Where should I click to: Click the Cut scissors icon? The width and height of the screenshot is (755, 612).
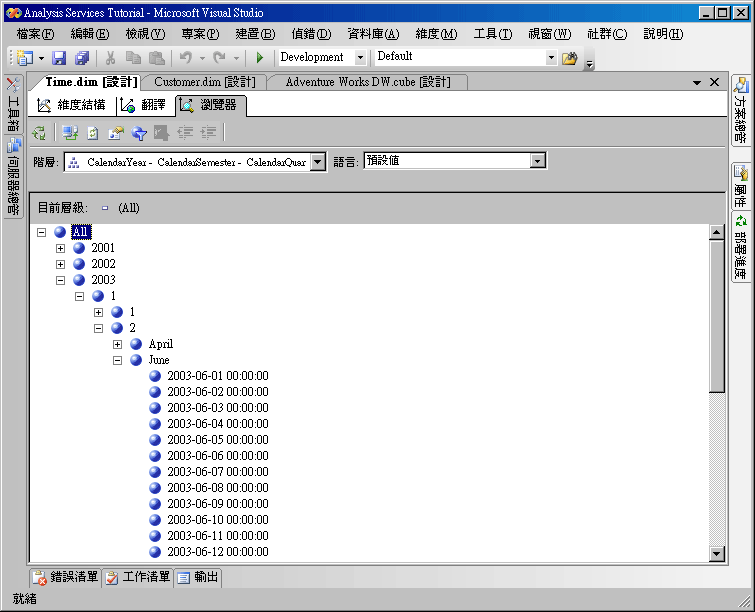point(110,58)
